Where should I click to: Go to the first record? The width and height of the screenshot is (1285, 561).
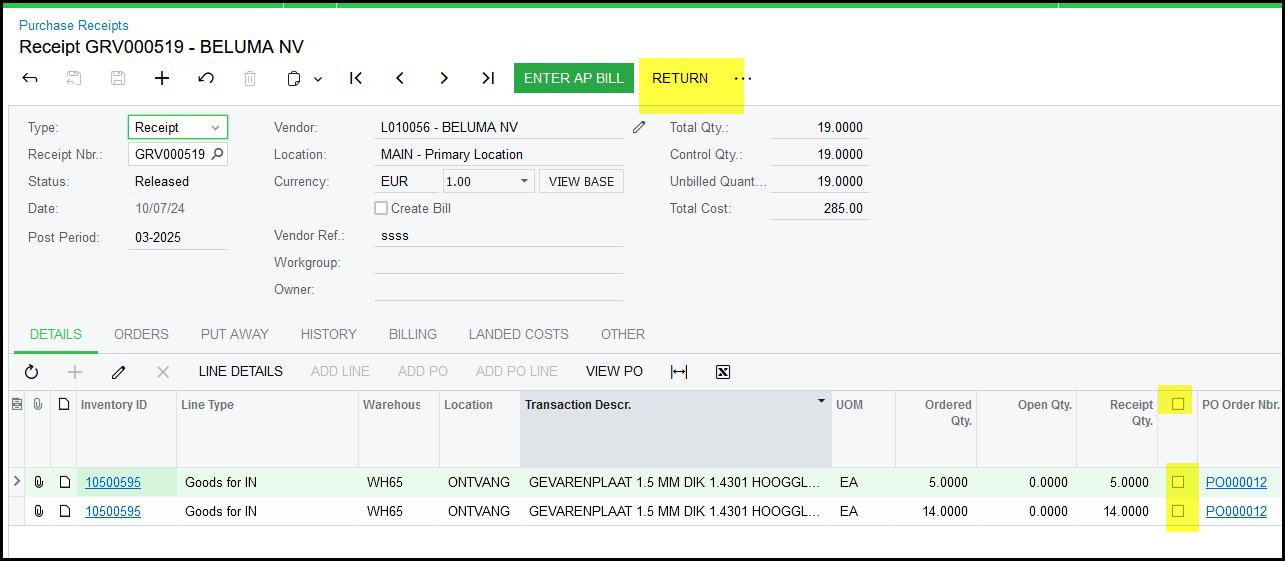click(356, 78)
